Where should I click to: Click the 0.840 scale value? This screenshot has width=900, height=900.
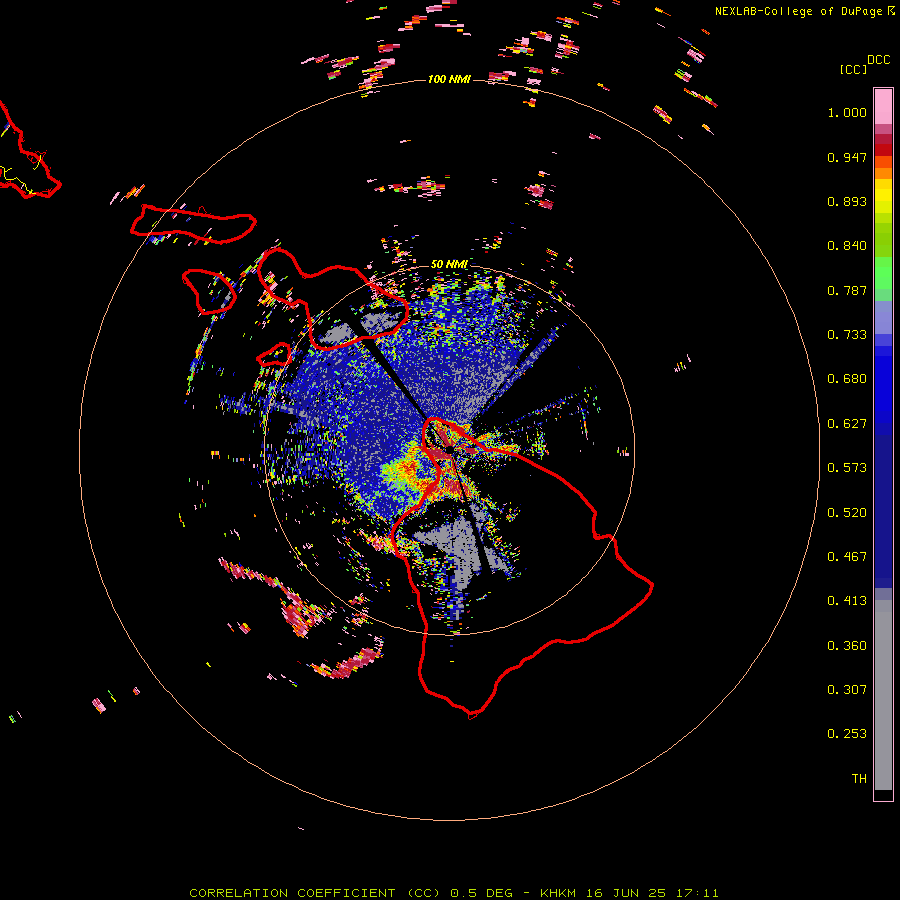847,246
